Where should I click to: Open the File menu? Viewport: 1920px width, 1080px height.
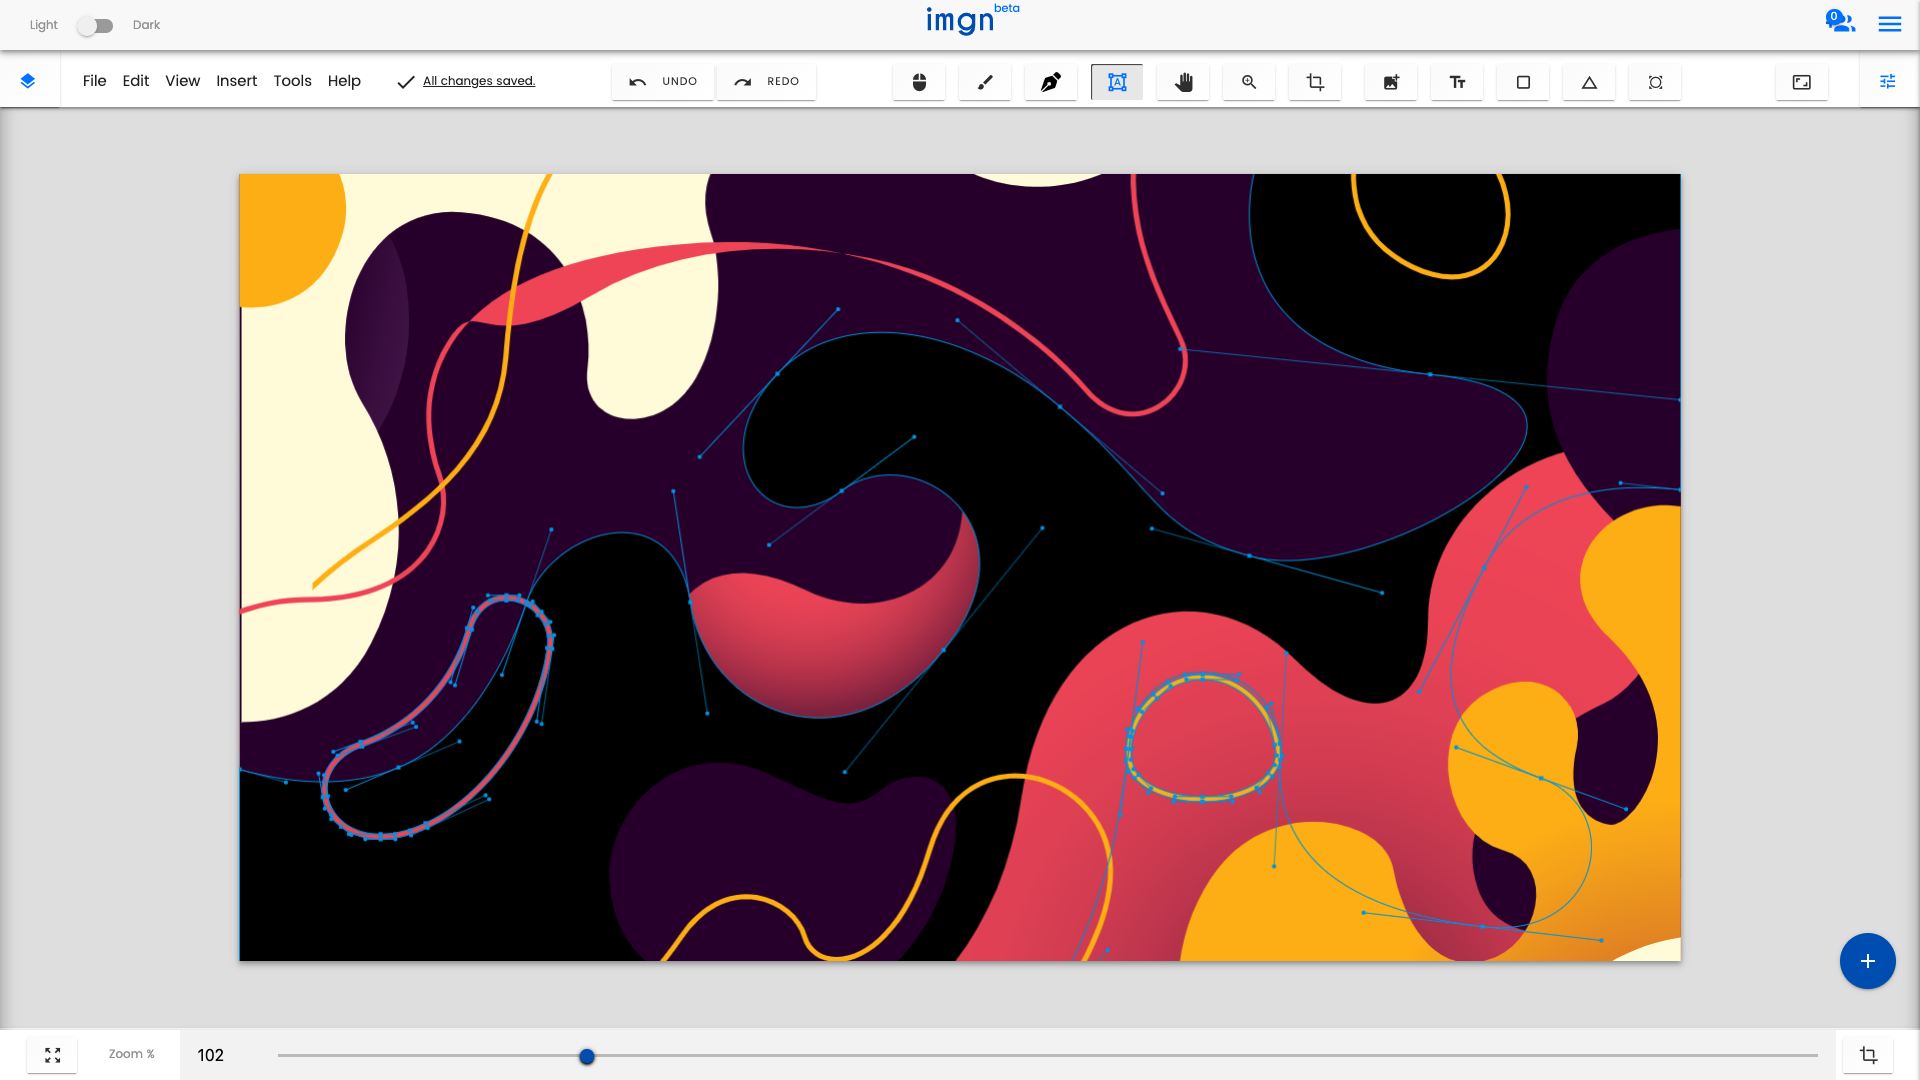[94, 81]
